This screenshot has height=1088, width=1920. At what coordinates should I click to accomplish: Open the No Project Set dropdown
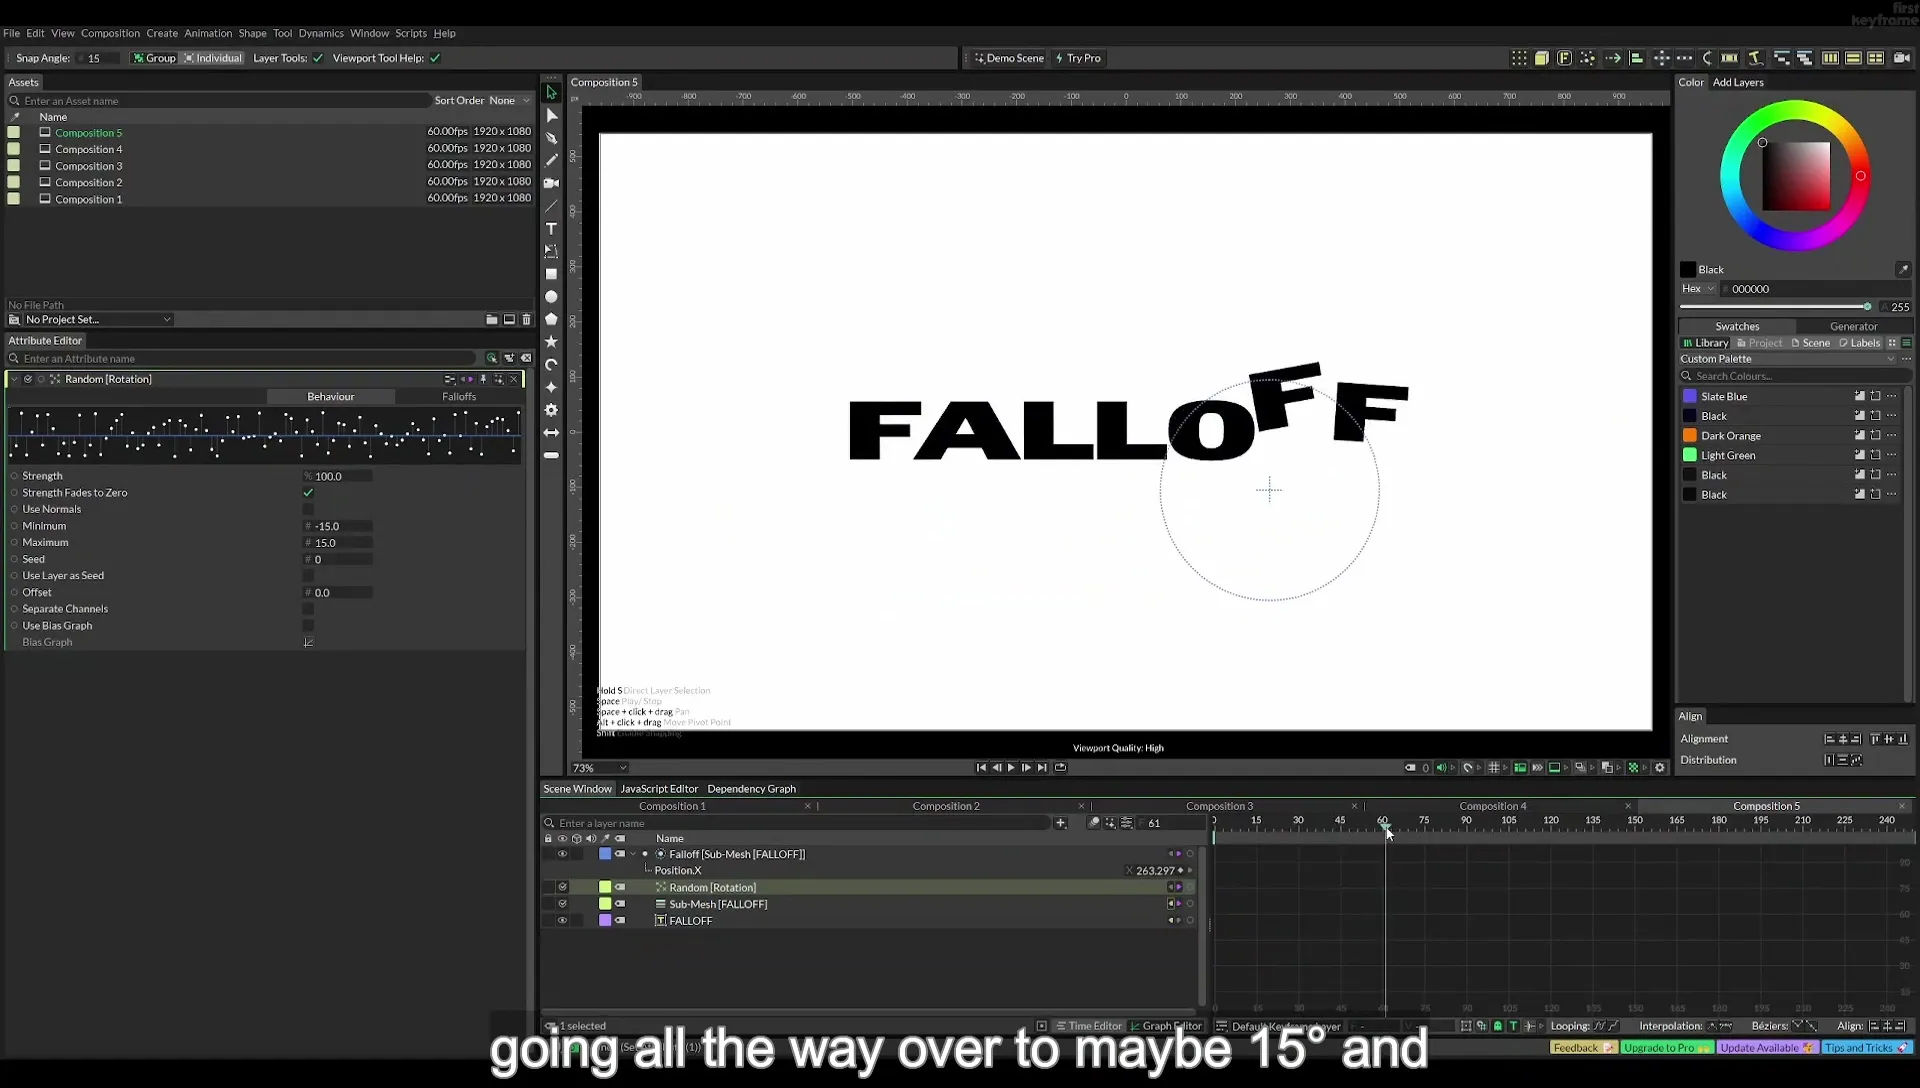pyautogui.click(x=98, y=320)
